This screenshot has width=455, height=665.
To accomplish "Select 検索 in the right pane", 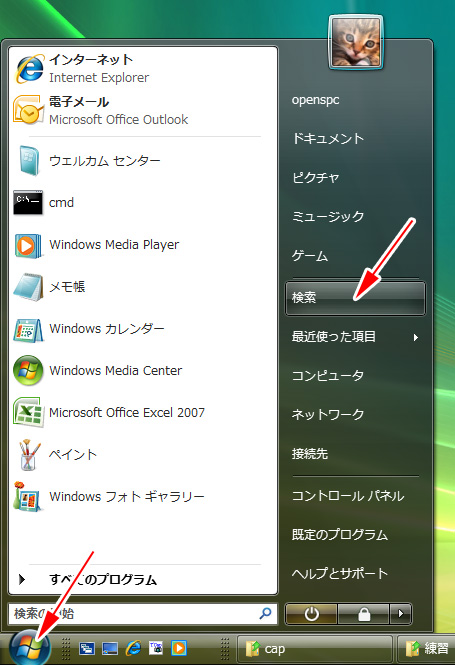I will pyautogui.click(x=355, y=298).
